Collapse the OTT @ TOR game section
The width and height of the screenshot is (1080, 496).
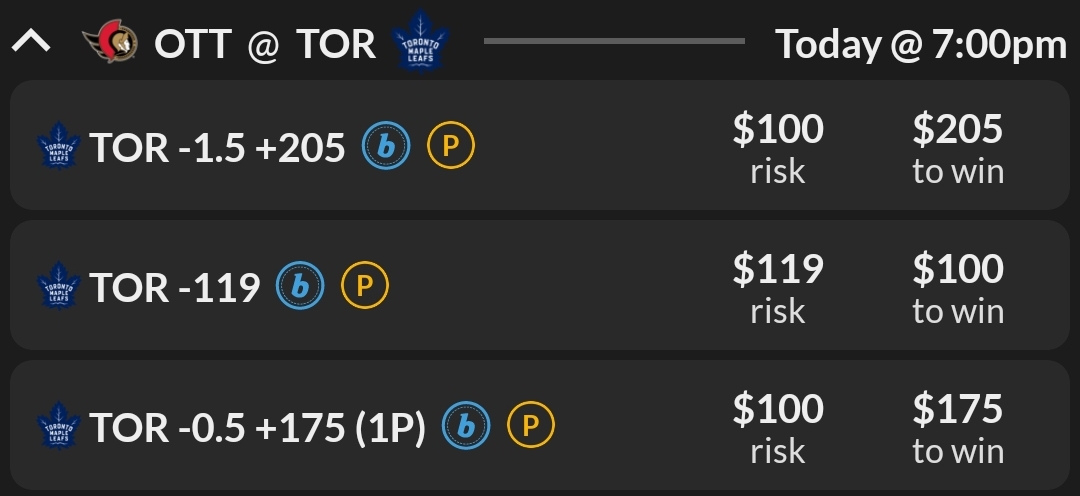coord(31,43)
